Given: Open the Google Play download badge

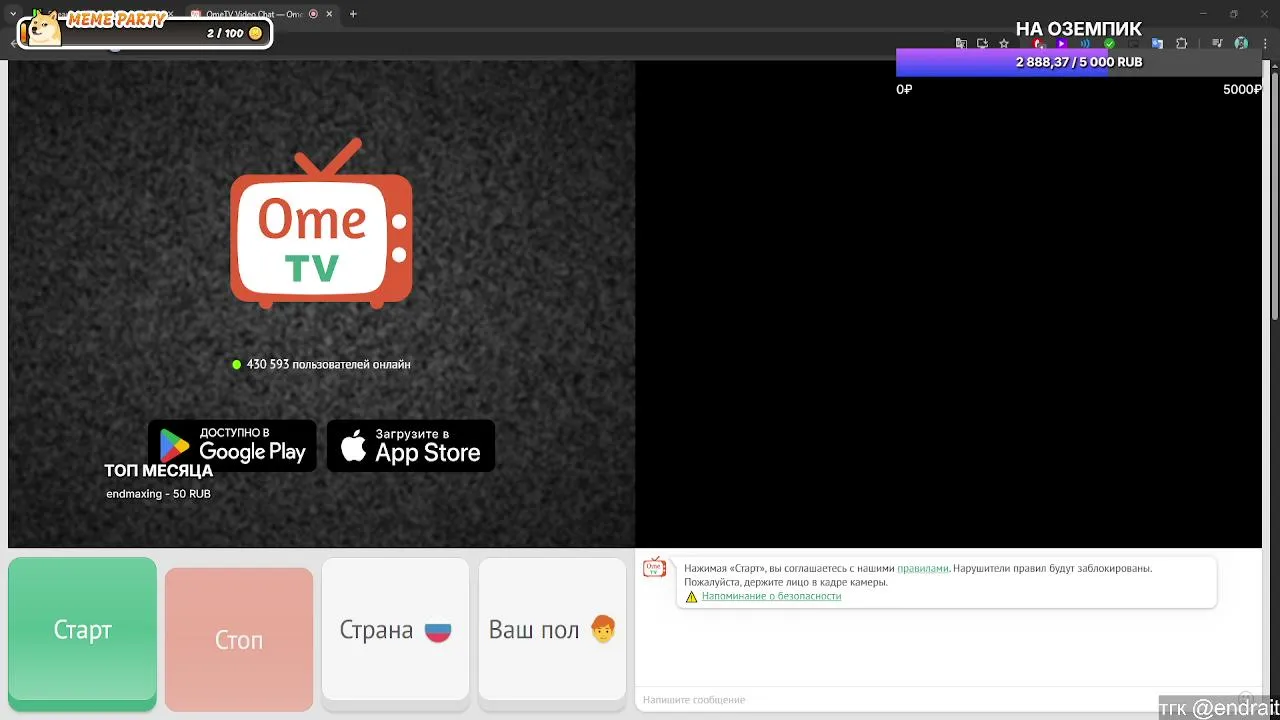Looking at the screenshot, I should pos(232,446).
